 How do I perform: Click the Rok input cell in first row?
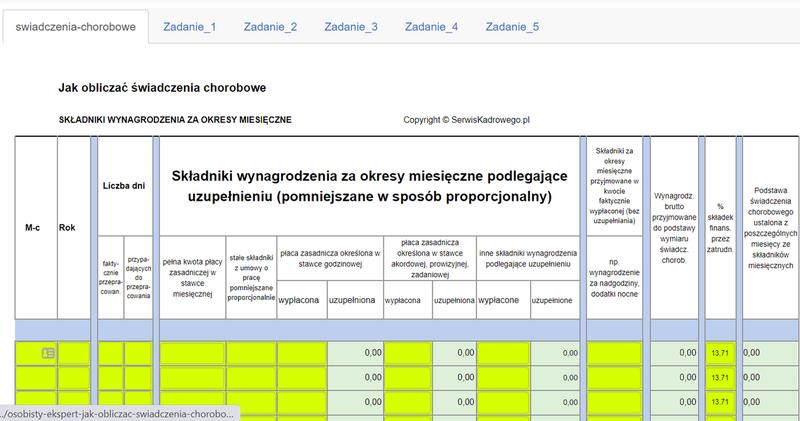tap(74, 353)
